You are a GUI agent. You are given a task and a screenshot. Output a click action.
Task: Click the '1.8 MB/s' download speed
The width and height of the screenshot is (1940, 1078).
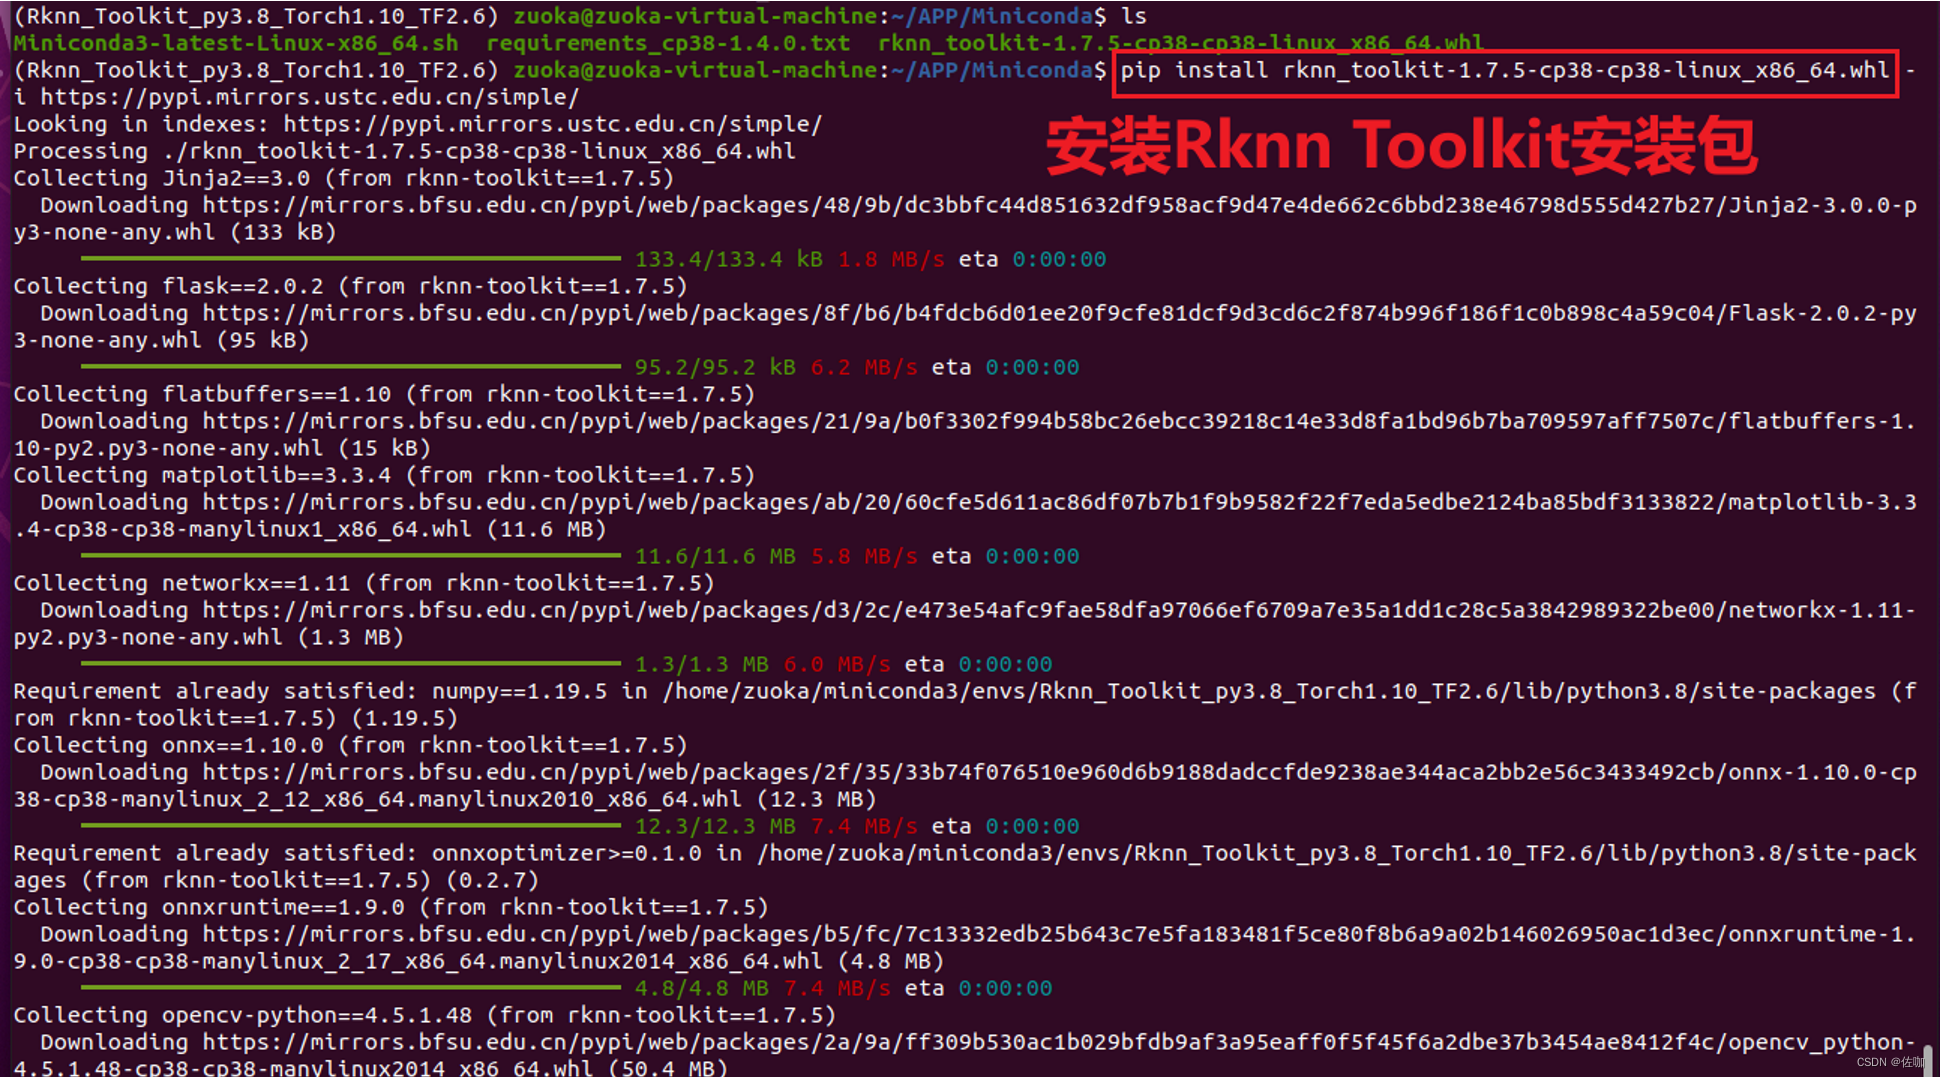[891, 259]
